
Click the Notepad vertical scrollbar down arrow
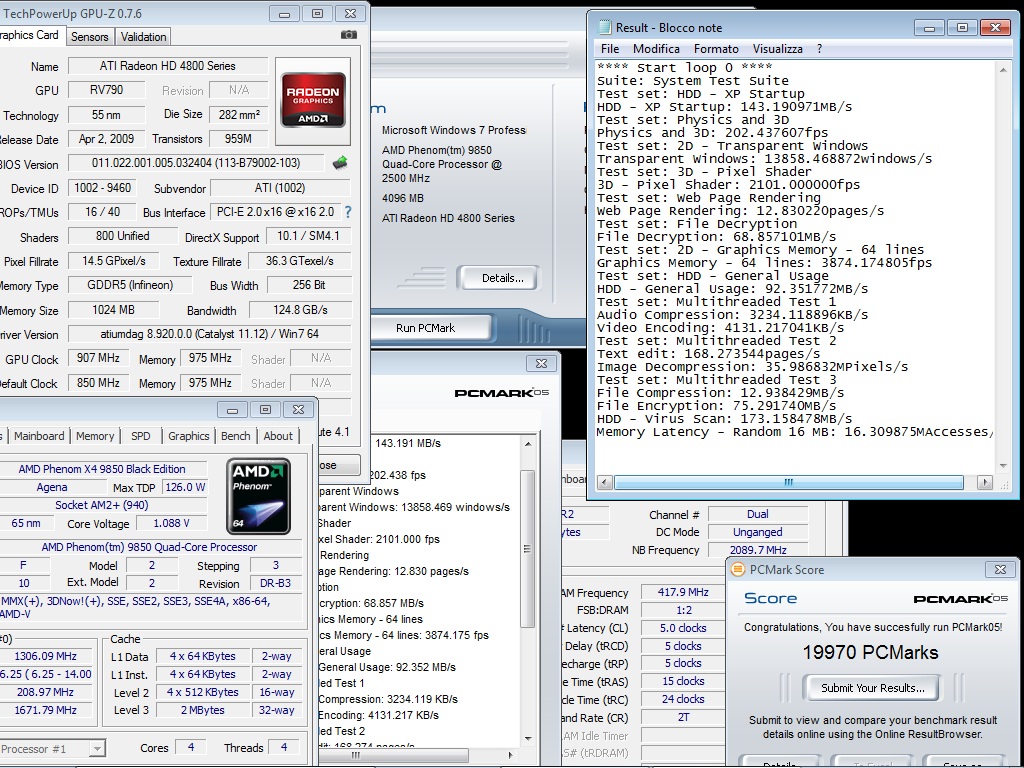(x=1003, y=466)
